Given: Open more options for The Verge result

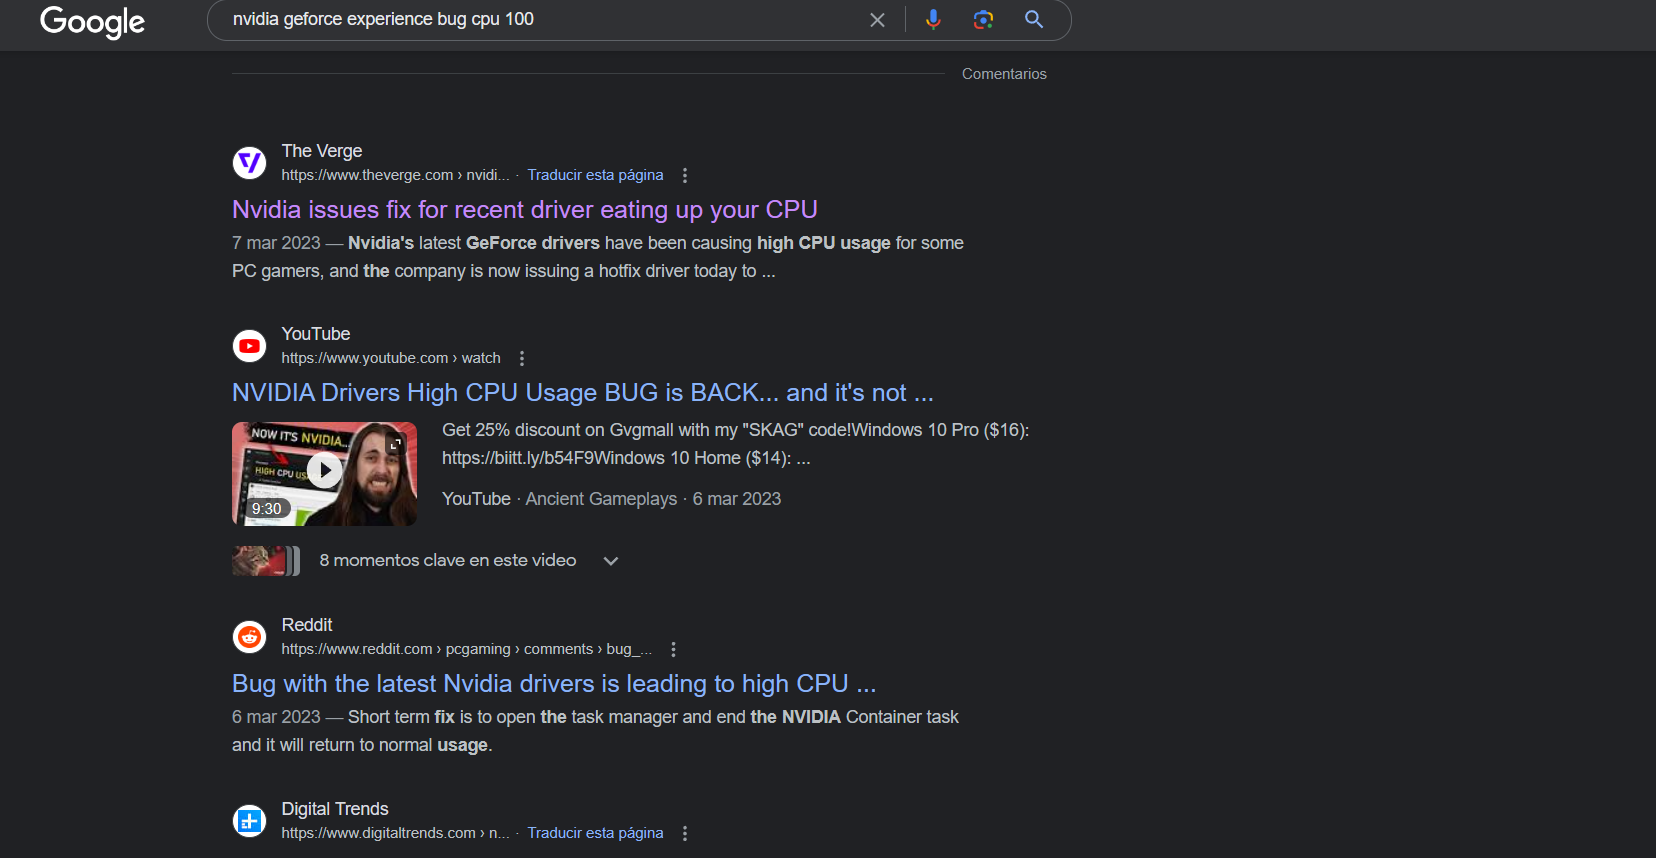Looking at the screenshot, I should [685, 175].
